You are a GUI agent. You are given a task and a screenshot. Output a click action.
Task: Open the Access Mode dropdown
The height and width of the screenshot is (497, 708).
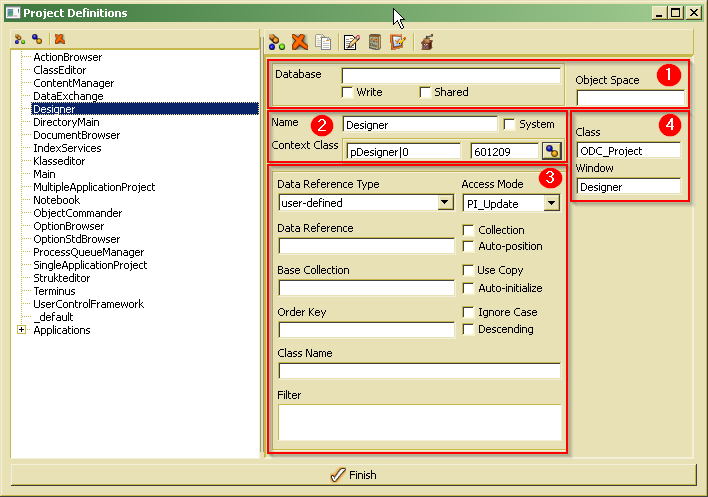point(550,203)
